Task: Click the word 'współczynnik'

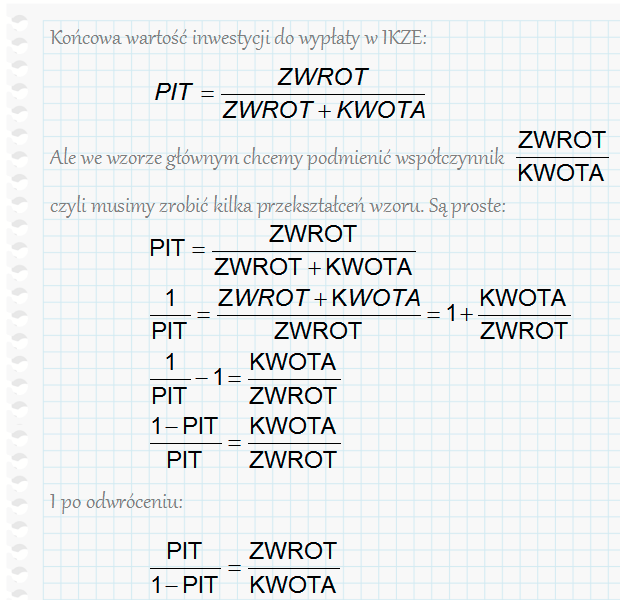Action: click(x=454, y=158)
